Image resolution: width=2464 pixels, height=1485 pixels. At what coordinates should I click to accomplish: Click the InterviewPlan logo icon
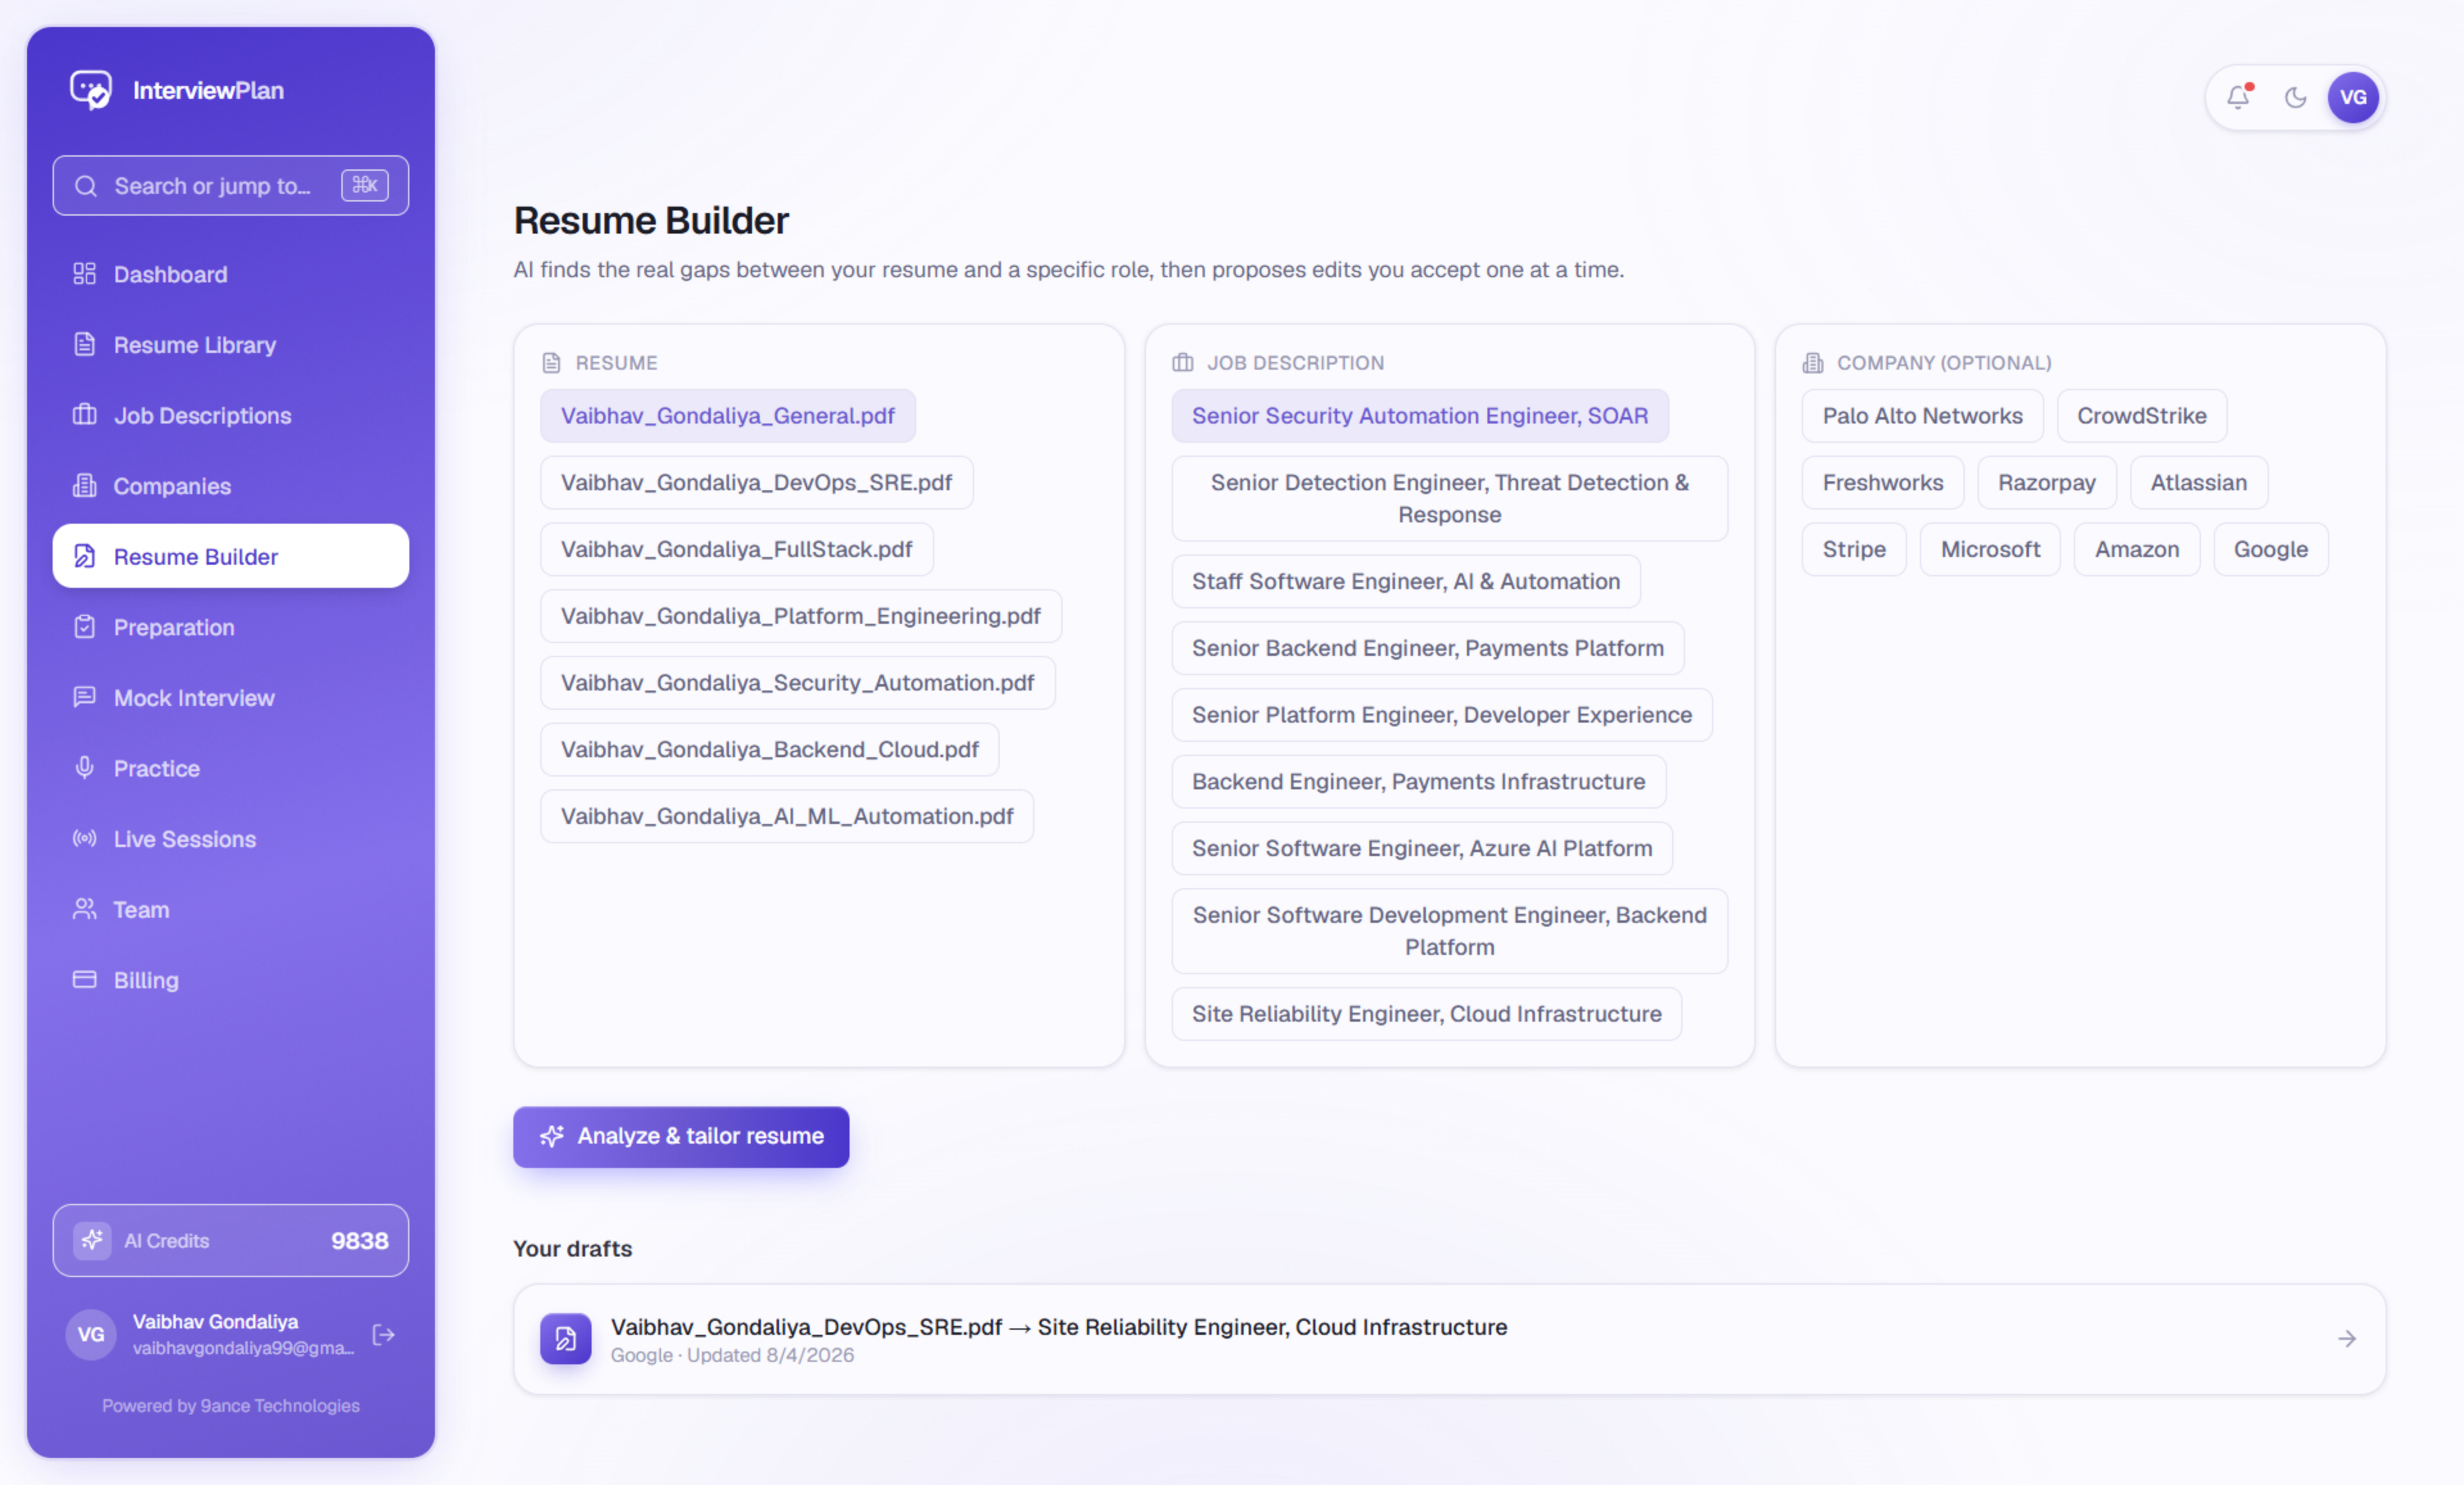pyautogui.click(x=91, y=90)
